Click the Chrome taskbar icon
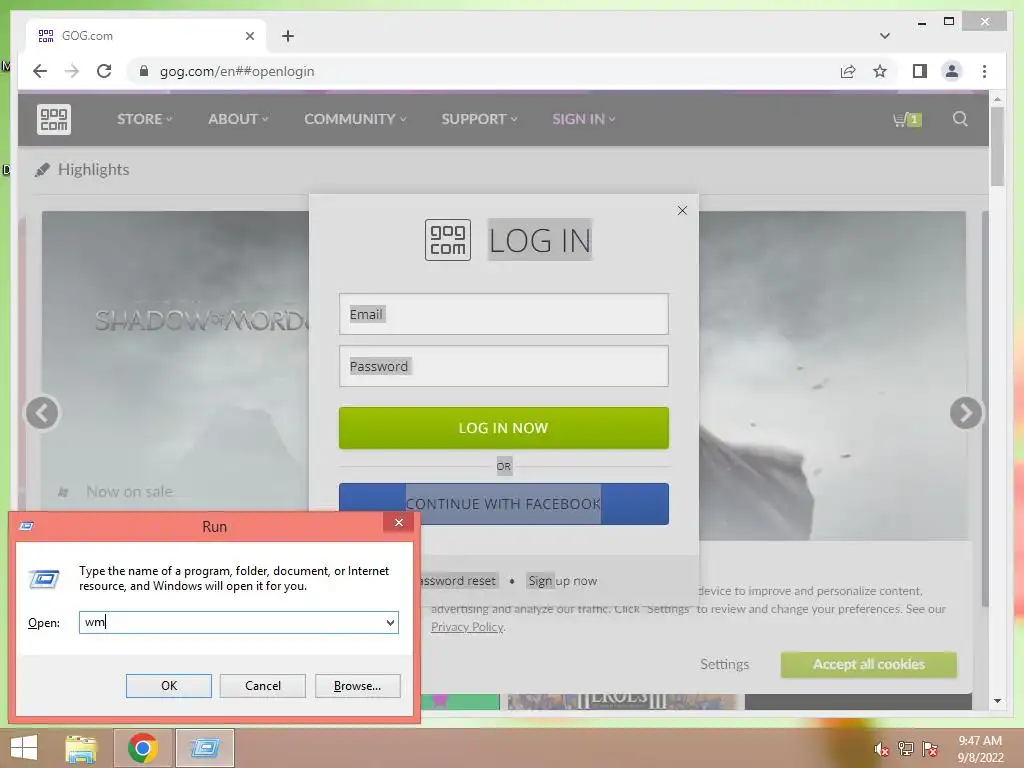 click(142, 748)
